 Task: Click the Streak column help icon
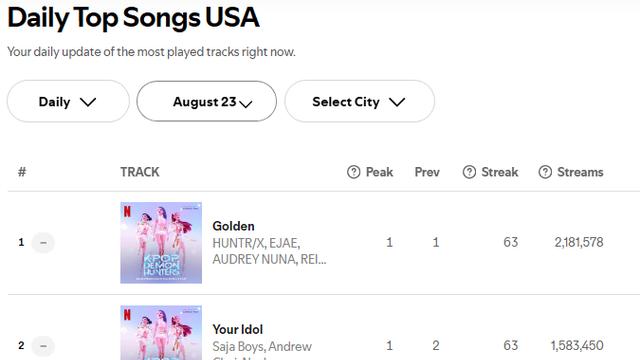[x=469, y=172]
